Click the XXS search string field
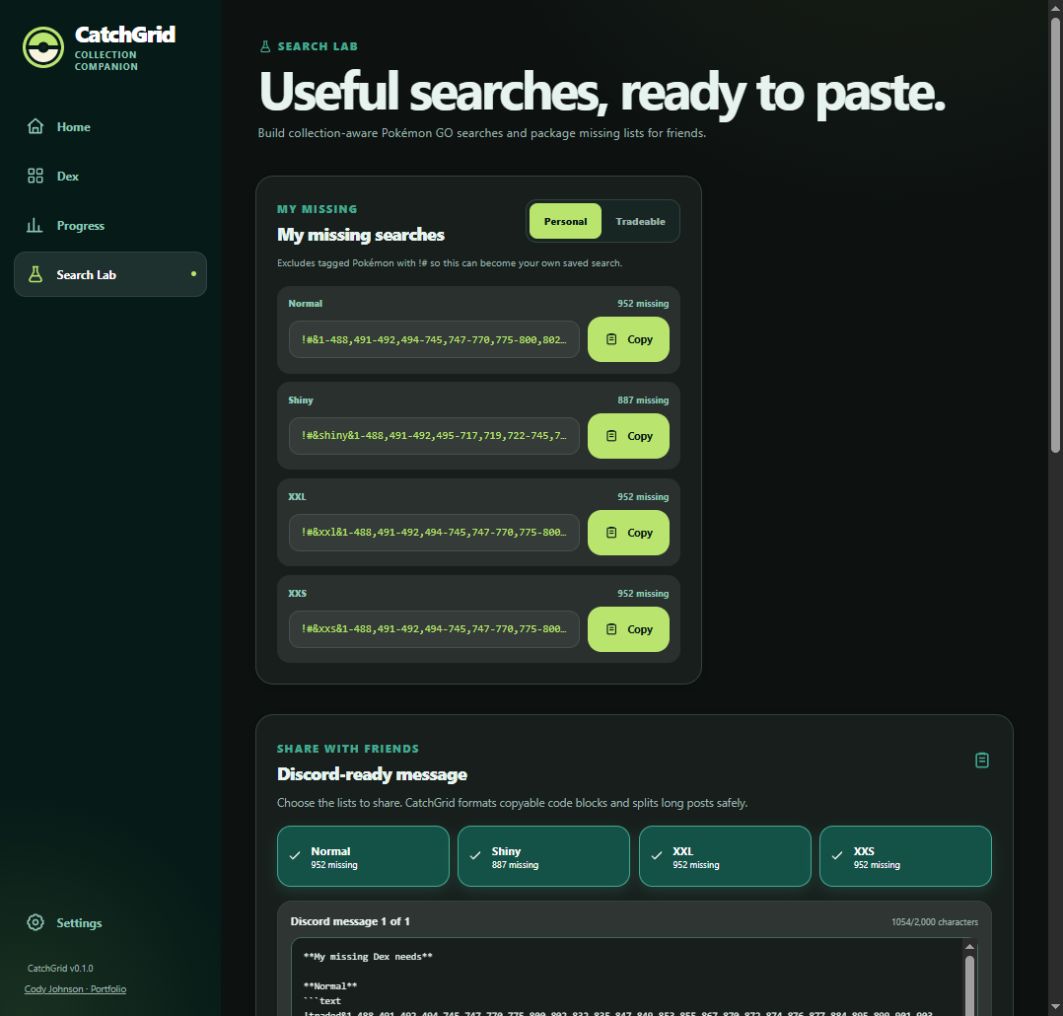 click(434, 629)
